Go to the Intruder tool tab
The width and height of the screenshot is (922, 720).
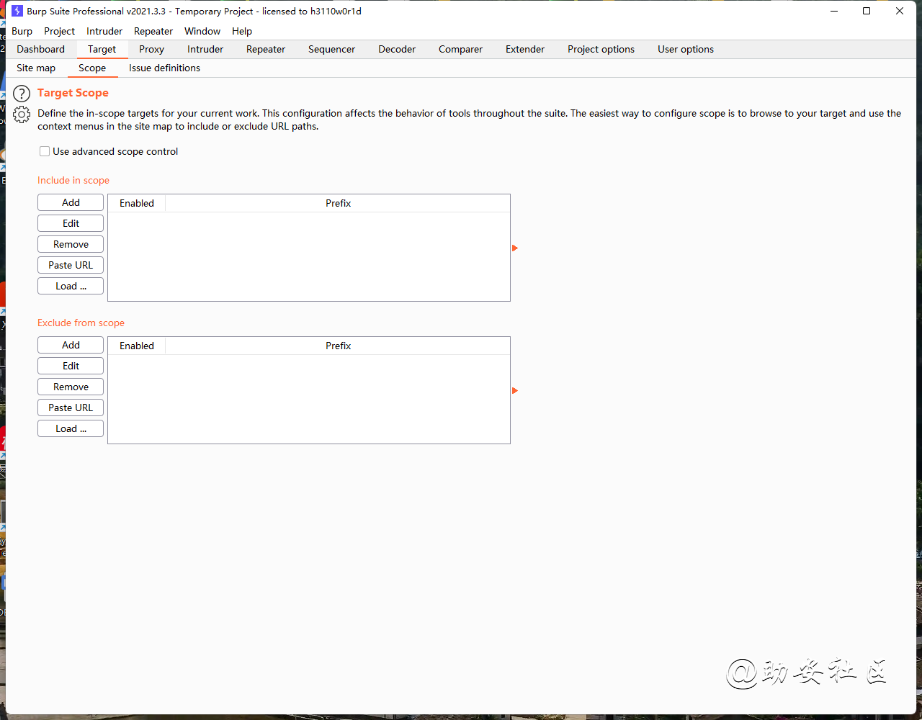tap(205, 49)
